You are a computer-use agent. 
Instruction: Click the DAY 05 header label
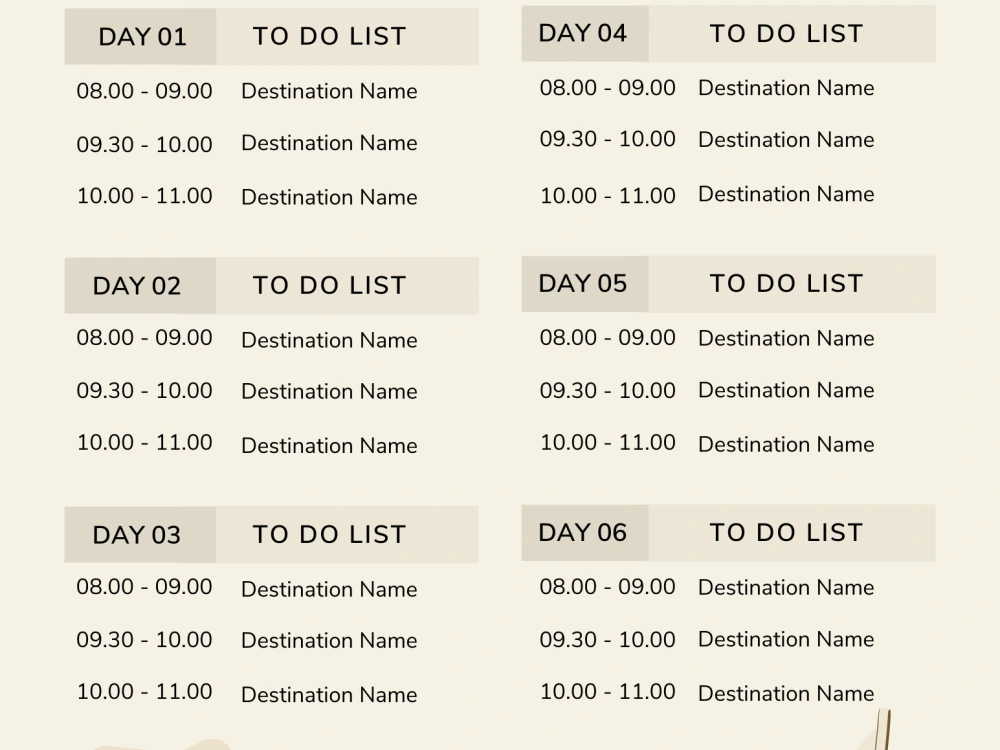point(583,283)
